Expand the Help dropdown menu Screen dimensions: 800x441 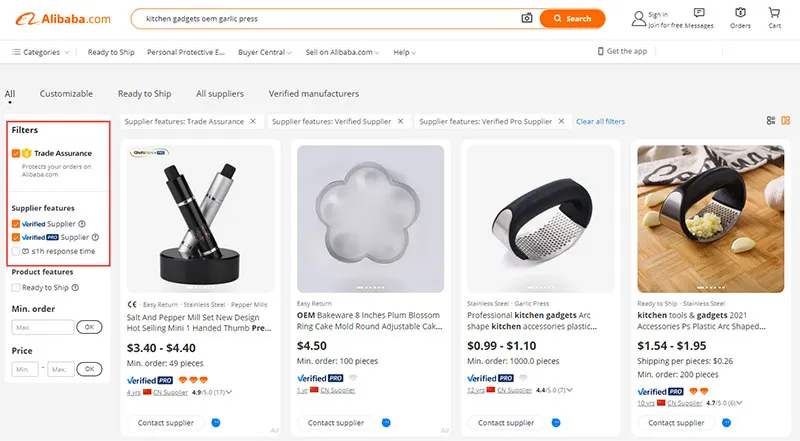404,52
